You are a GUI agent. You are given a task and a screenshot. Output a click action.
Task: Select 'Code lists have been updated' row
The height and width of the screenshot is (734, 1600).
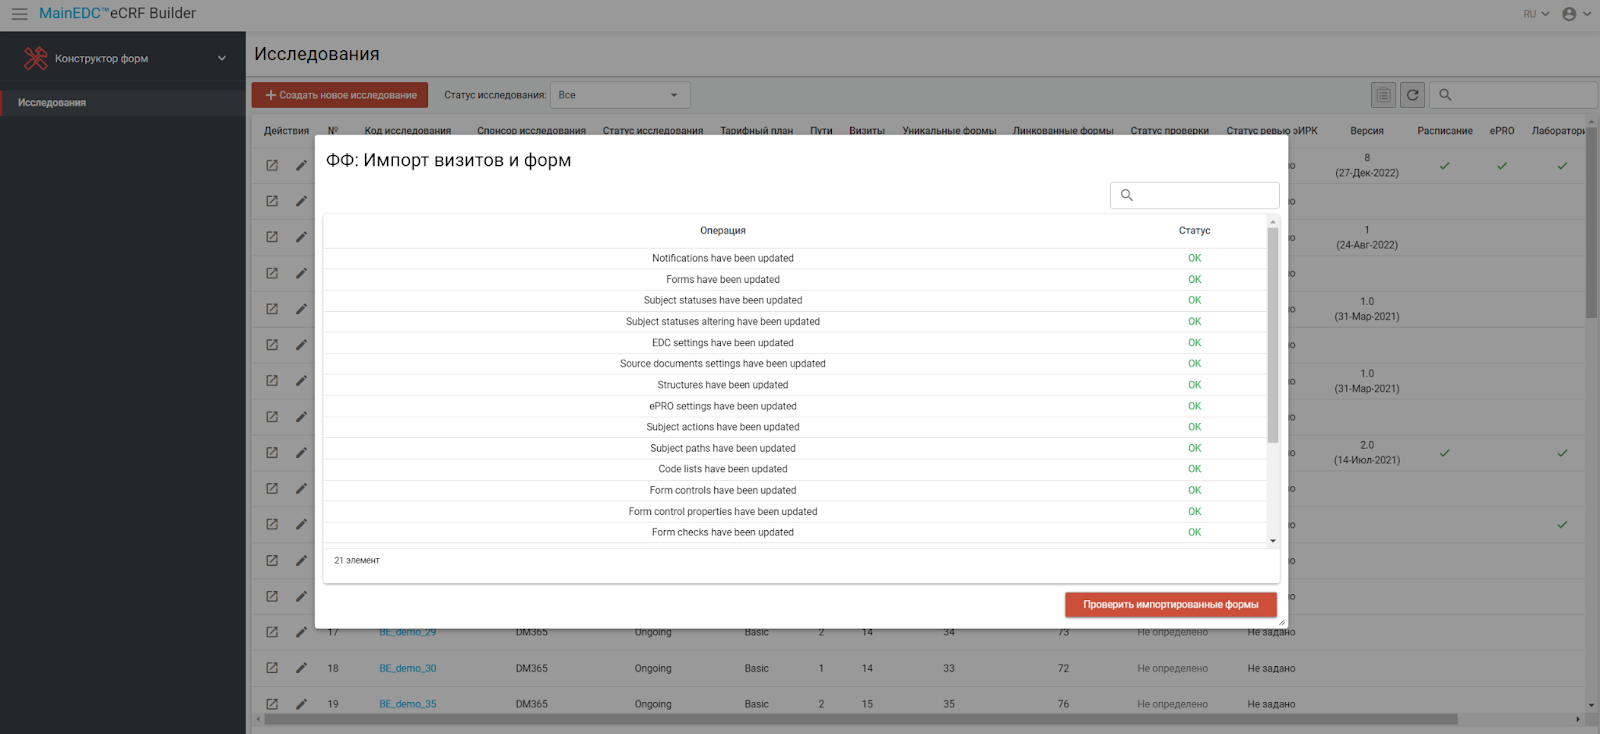click(x=795, y=469)
